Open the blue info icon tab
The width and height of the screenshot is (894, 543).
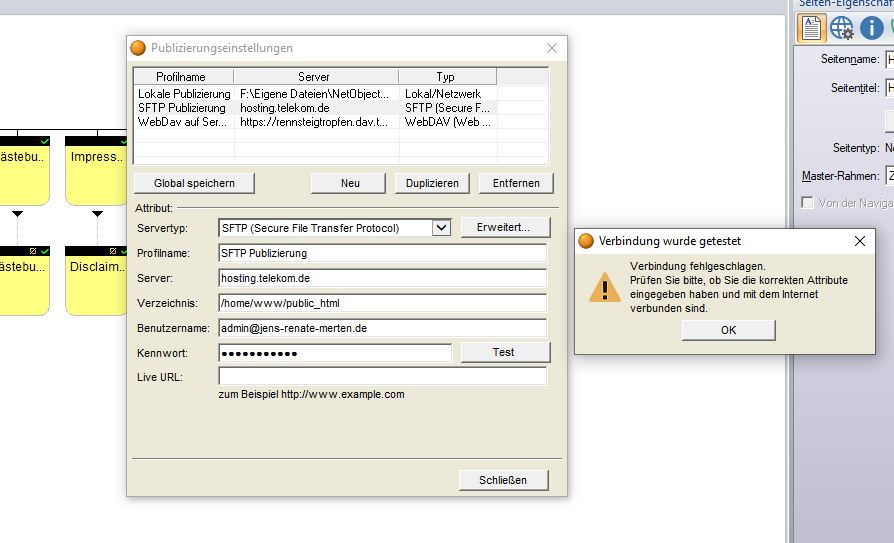(872, 28)
